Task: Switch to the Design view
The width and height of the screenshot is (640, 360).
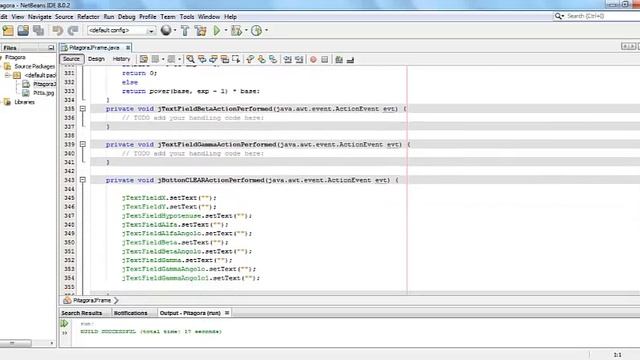Action: pos(96,59)
